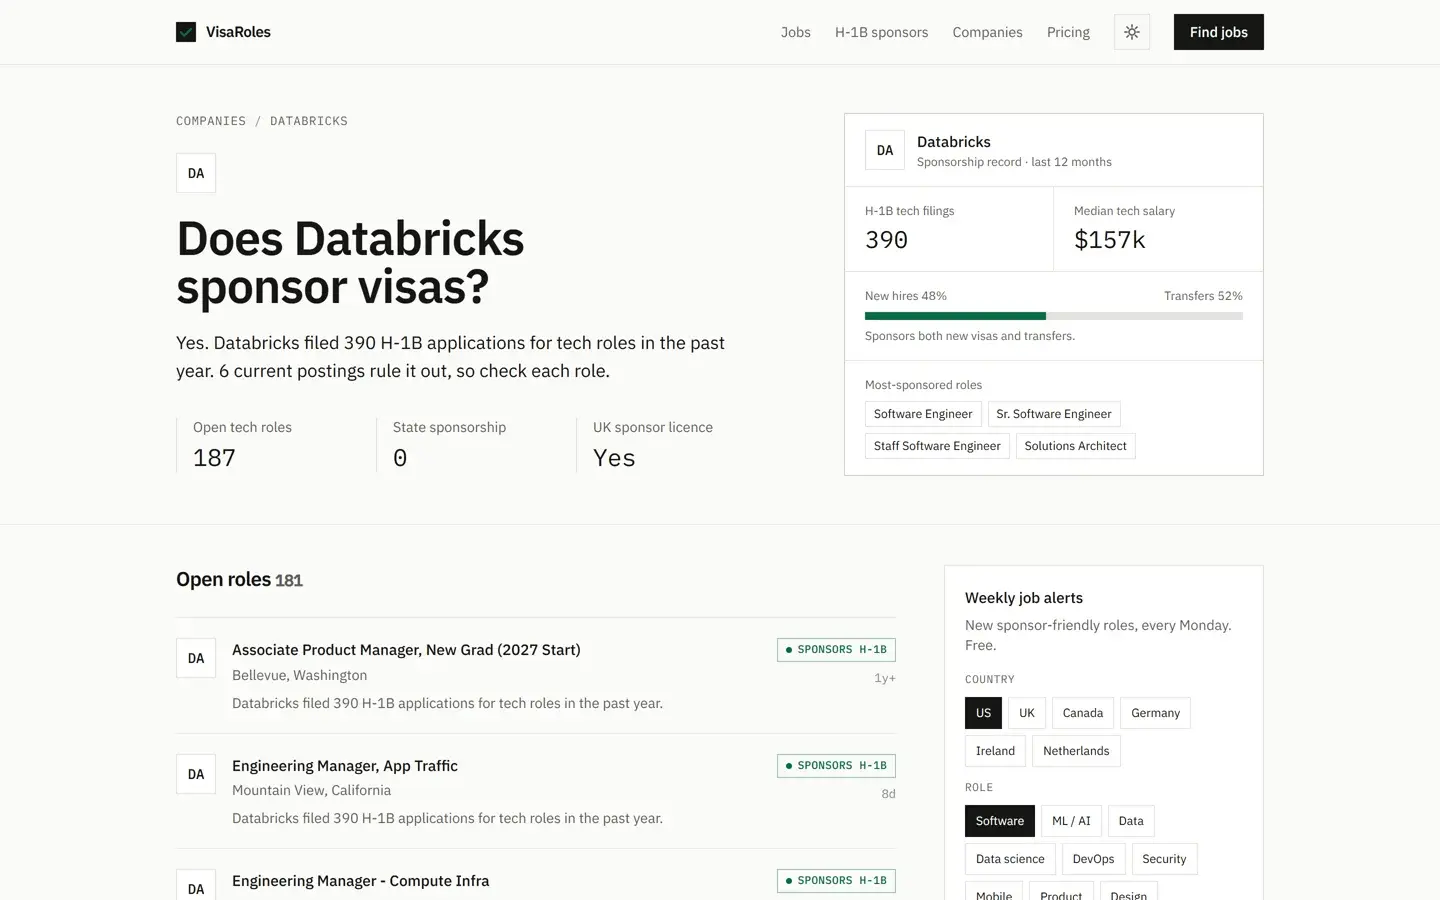The height and width of the screenshot is (900, 1440).
Task: Open the Jobs nav item
Action: click(x=796, y=32)
